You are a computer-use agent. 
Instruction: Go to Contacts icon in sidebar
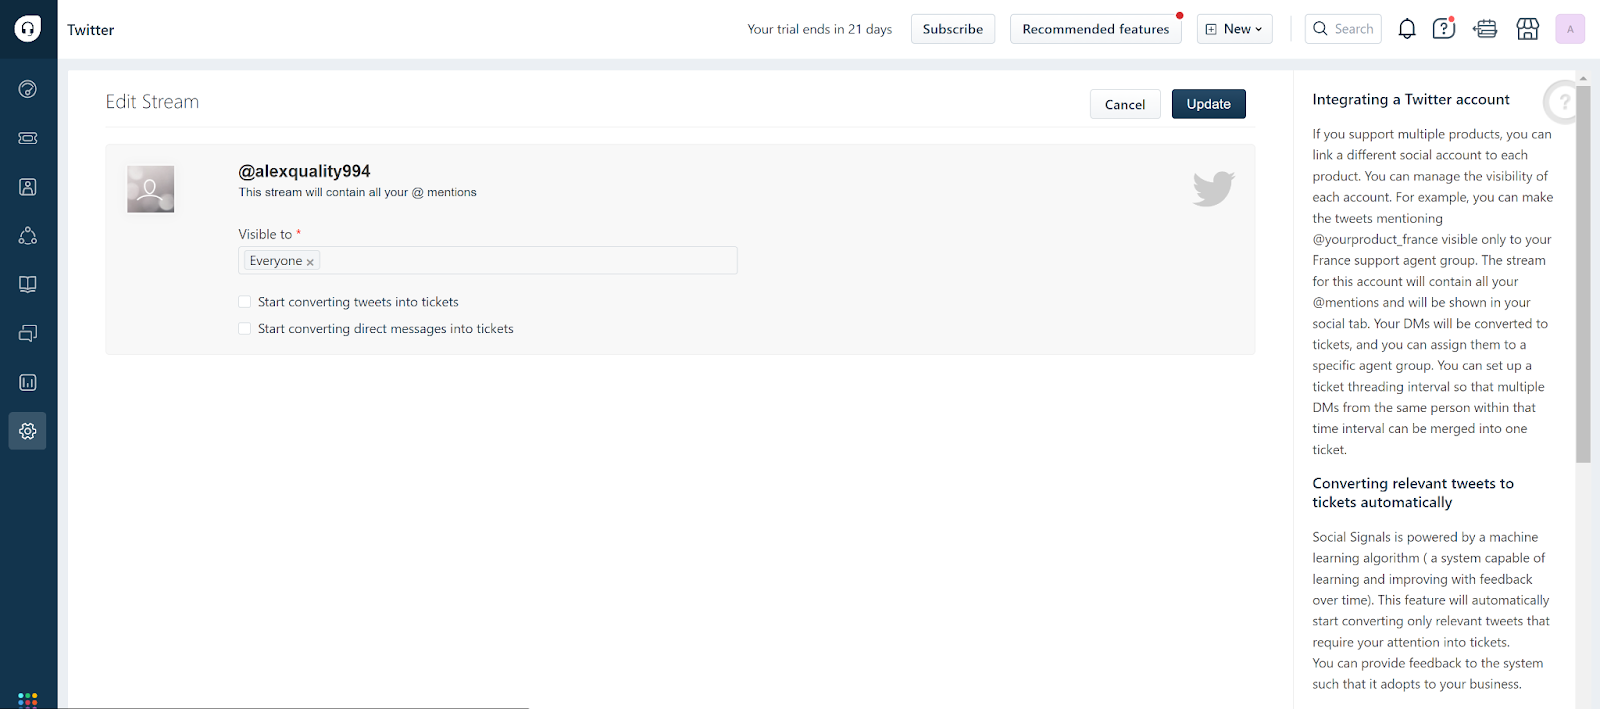[x=28, y=187]
